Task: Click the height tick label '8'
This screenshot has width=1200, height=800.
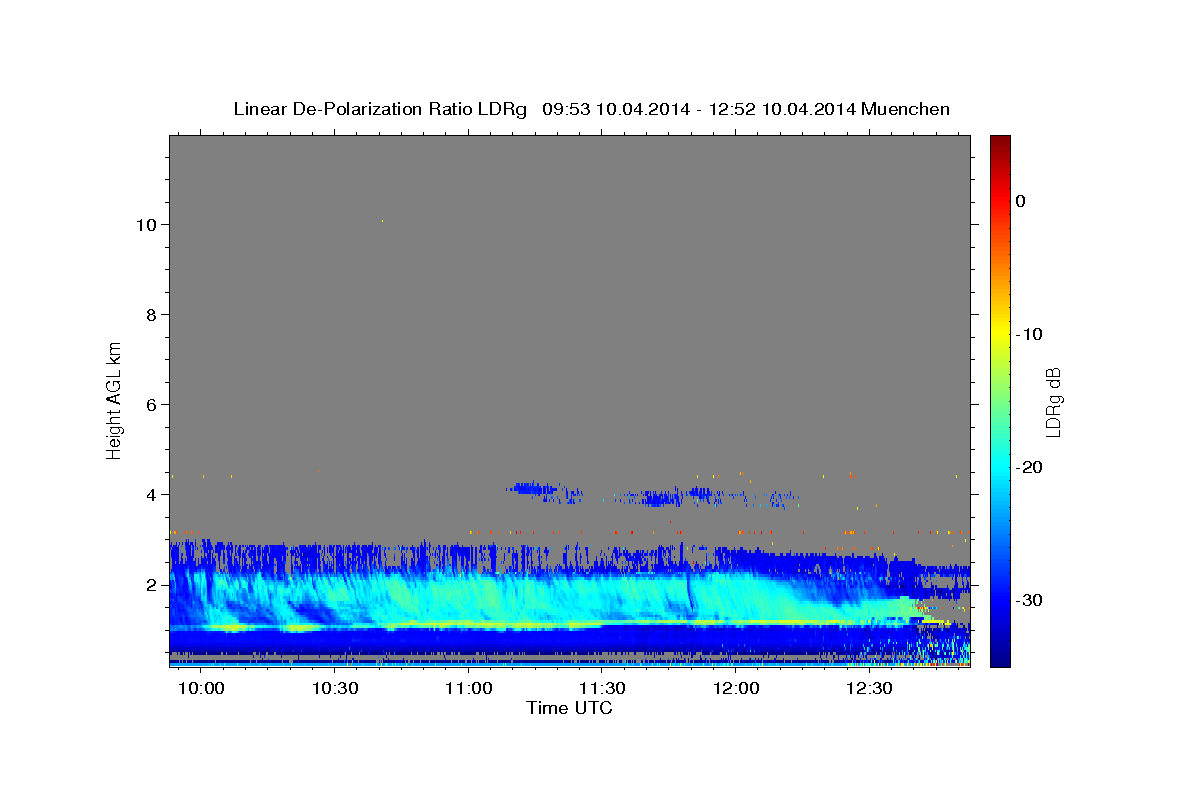Action: [x=151, y=315]
